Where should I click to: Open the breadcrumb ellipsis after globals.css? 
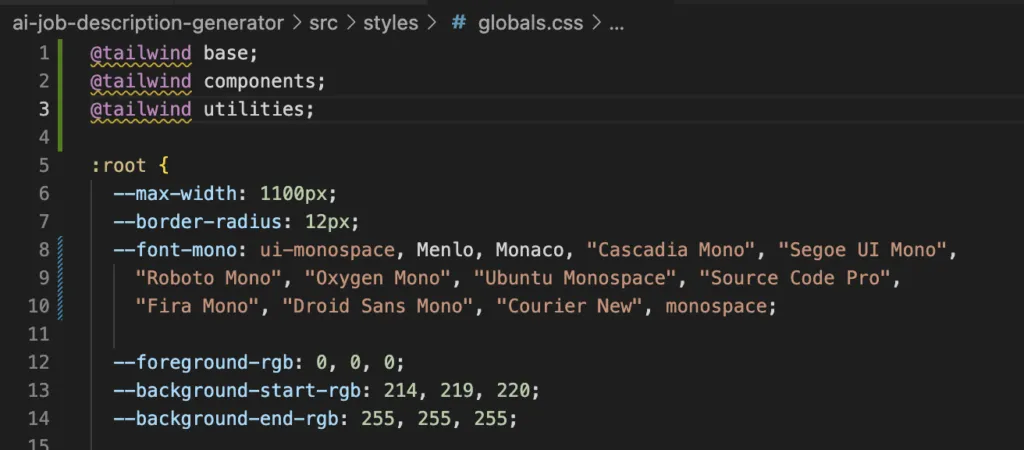point(616,22)
